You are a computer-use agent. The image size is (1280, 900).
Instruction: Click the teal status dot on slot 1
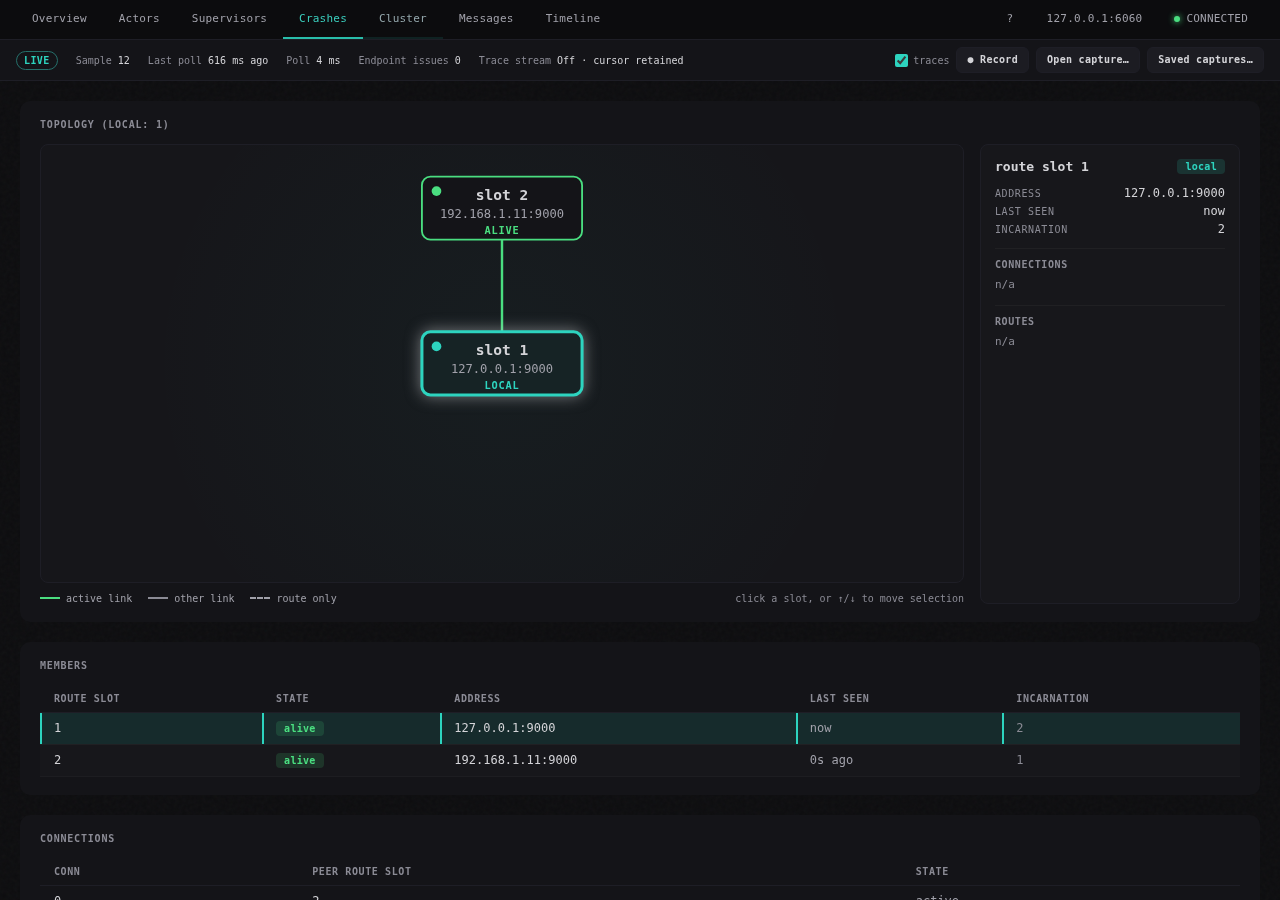click(x=436, y=346)
